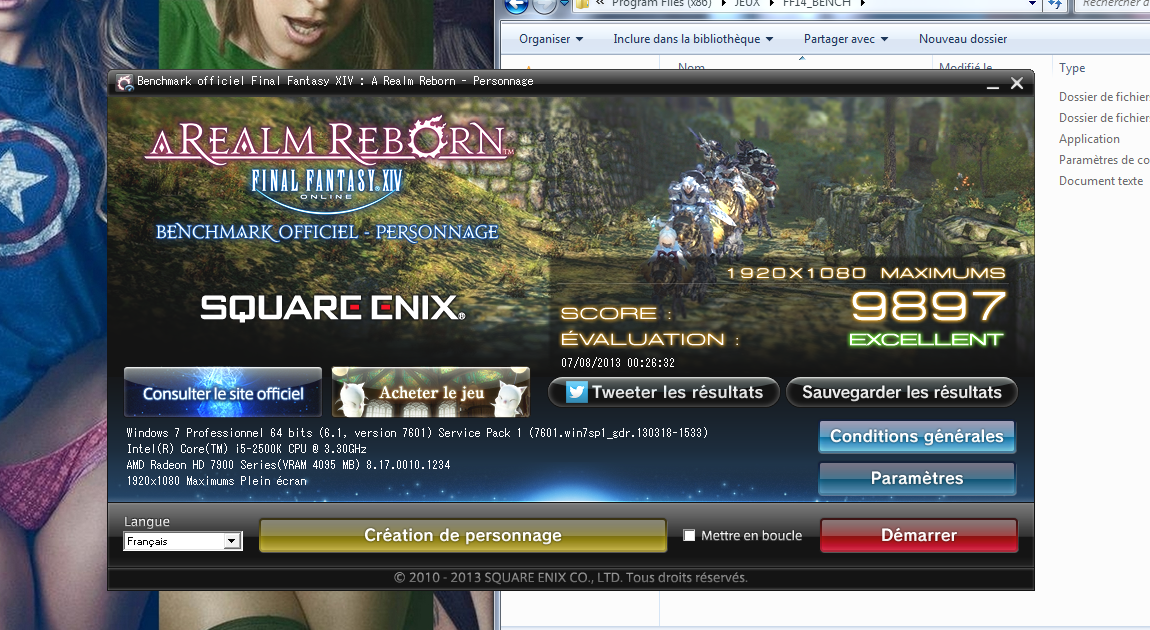Click the score value 9897
This screenshot has width=1150, height=630.
[929, 306]
